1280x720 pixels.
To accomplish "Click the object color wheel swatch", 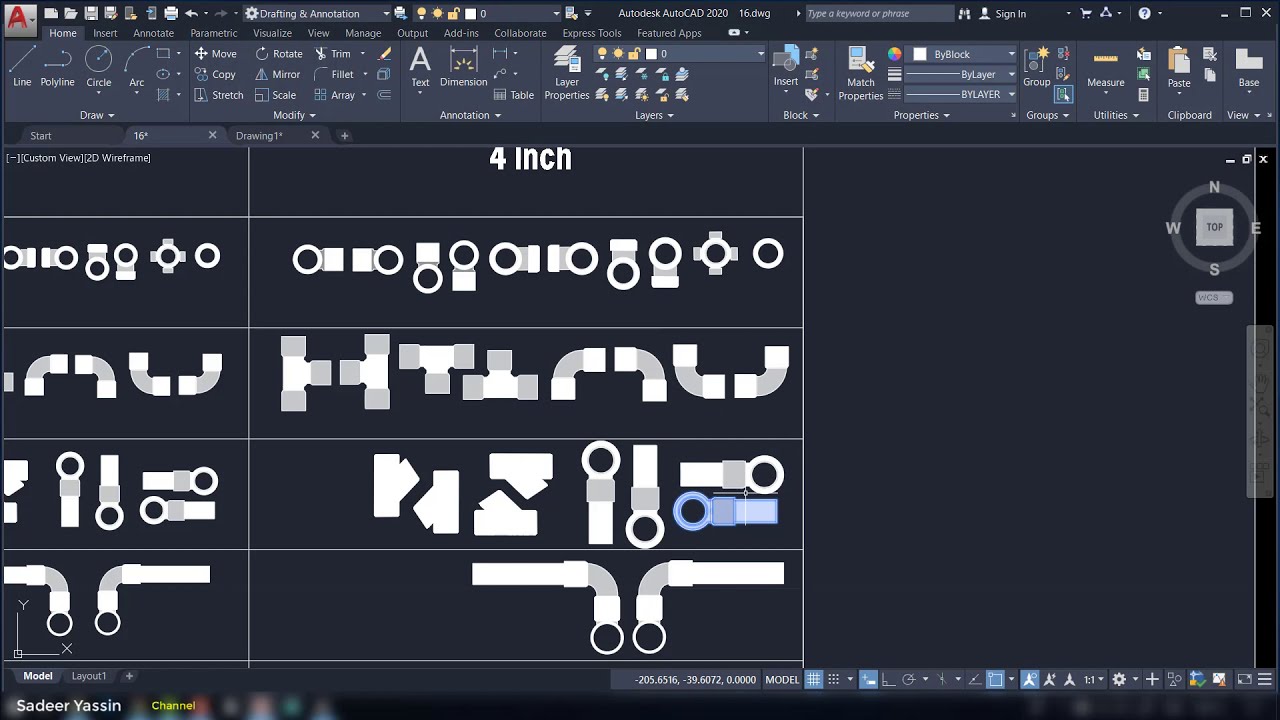I will 894,54.
